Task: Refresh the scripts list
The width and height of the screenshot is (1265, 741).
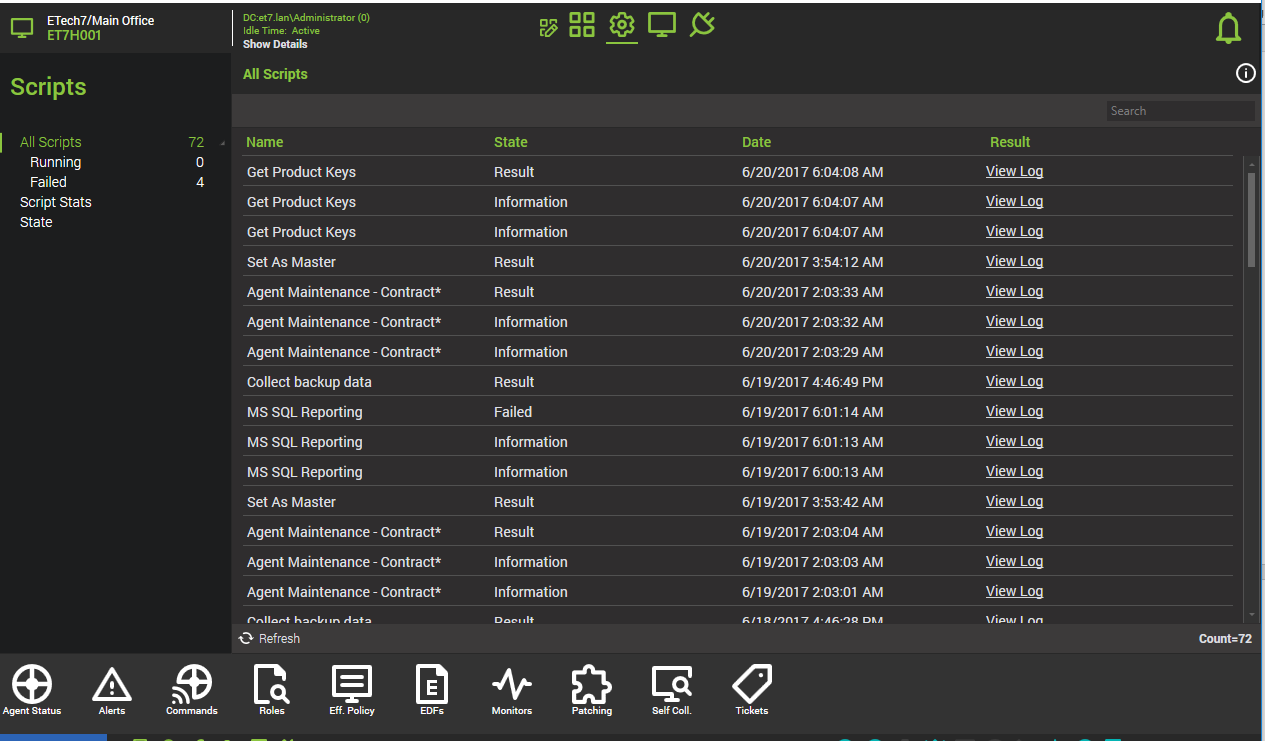Action: tap(268, 638)
